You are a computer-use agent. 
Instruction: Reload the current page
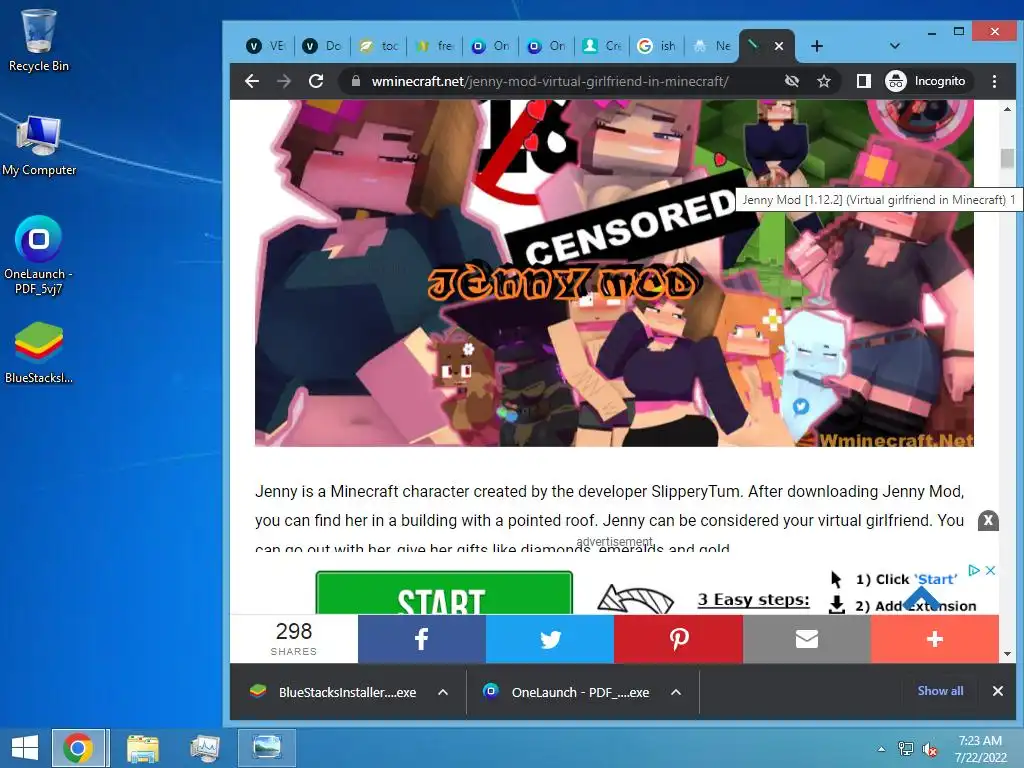[316, 81]
